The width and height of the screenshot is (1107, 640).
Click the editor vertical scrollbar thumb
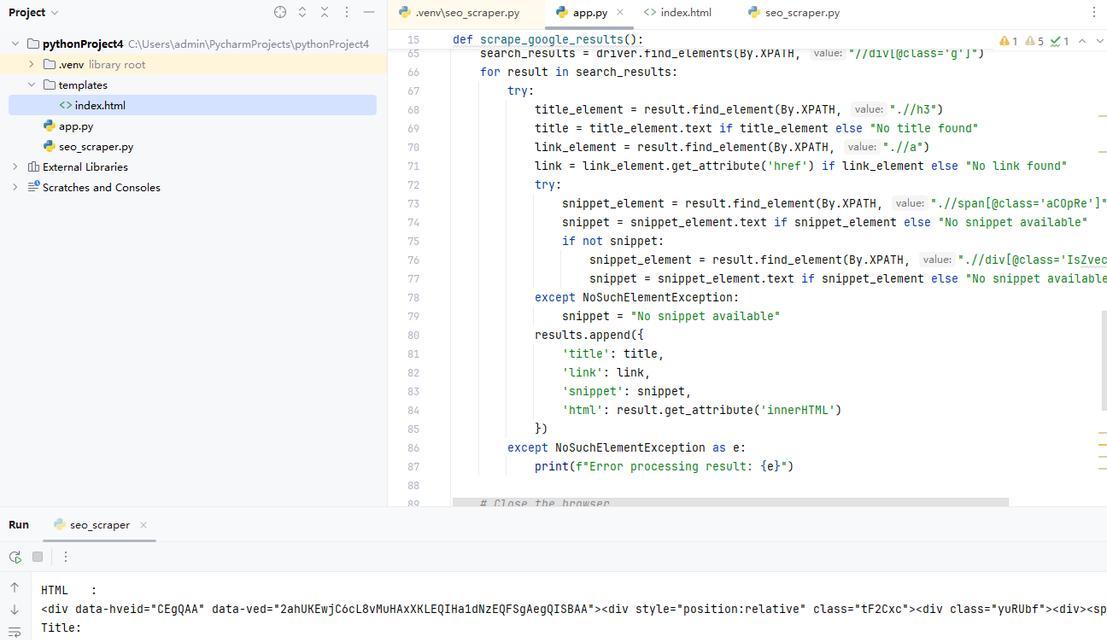(x=1103, y=360)
